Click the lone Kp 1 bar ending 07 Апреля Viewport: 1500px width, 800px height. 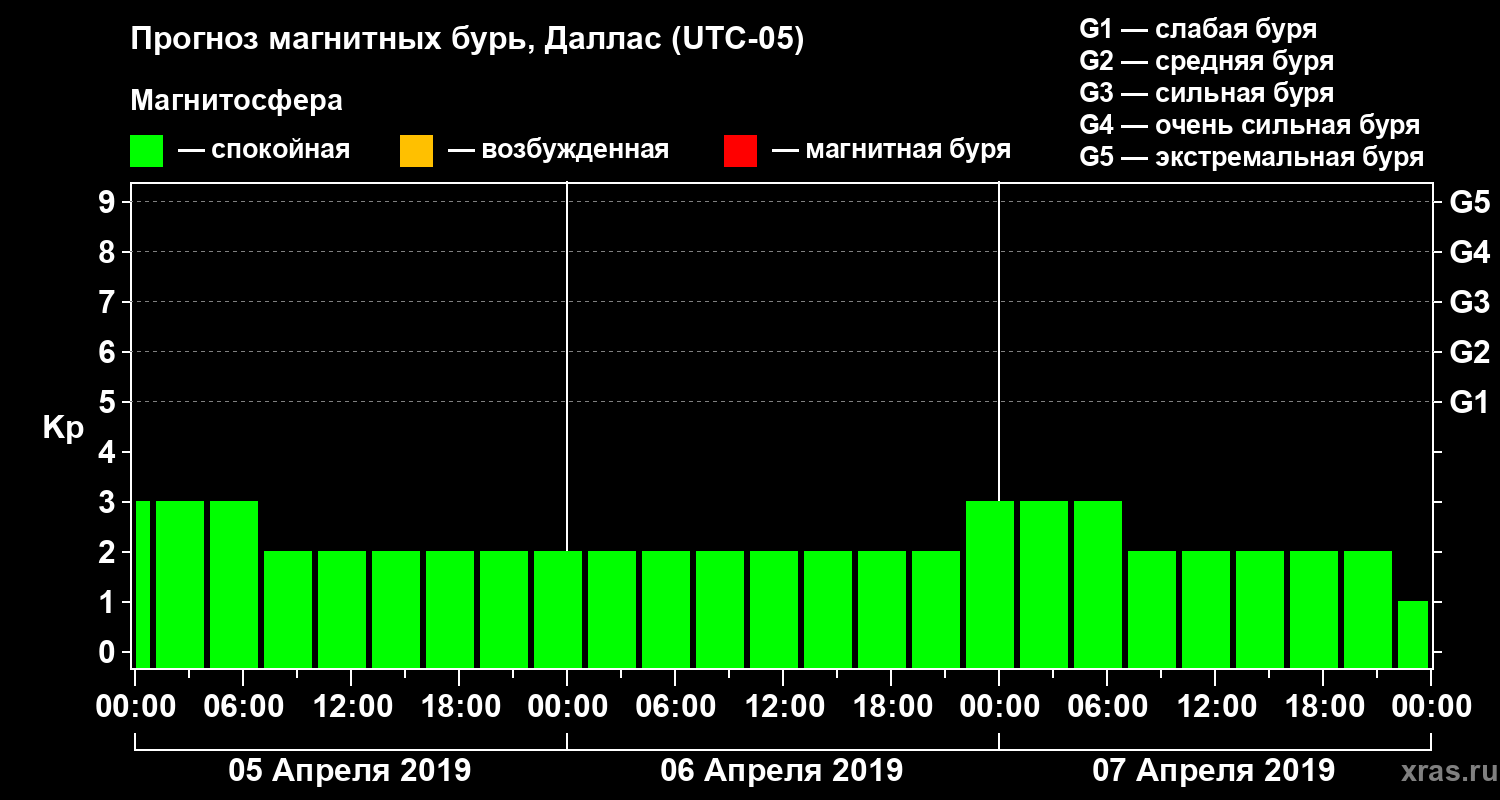[1413, 634]
